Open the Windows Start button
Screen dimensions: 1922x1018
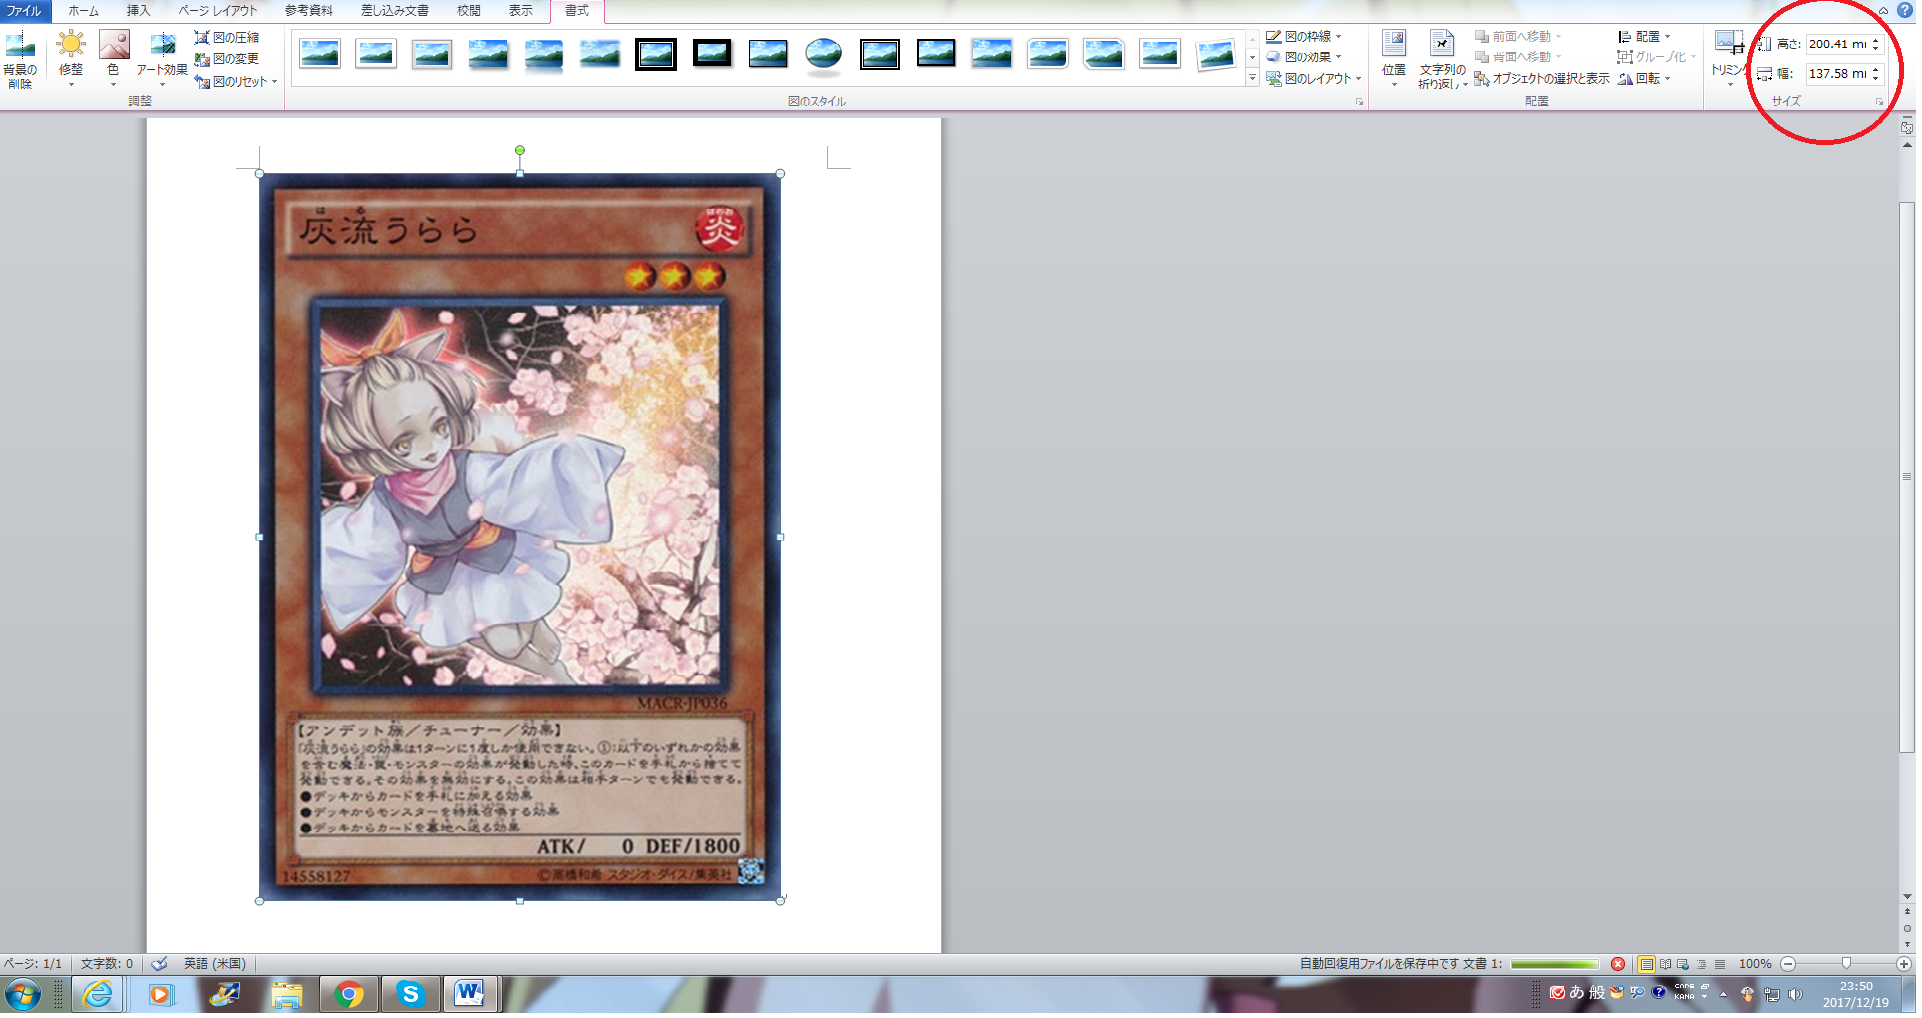[x=23, y=995]
